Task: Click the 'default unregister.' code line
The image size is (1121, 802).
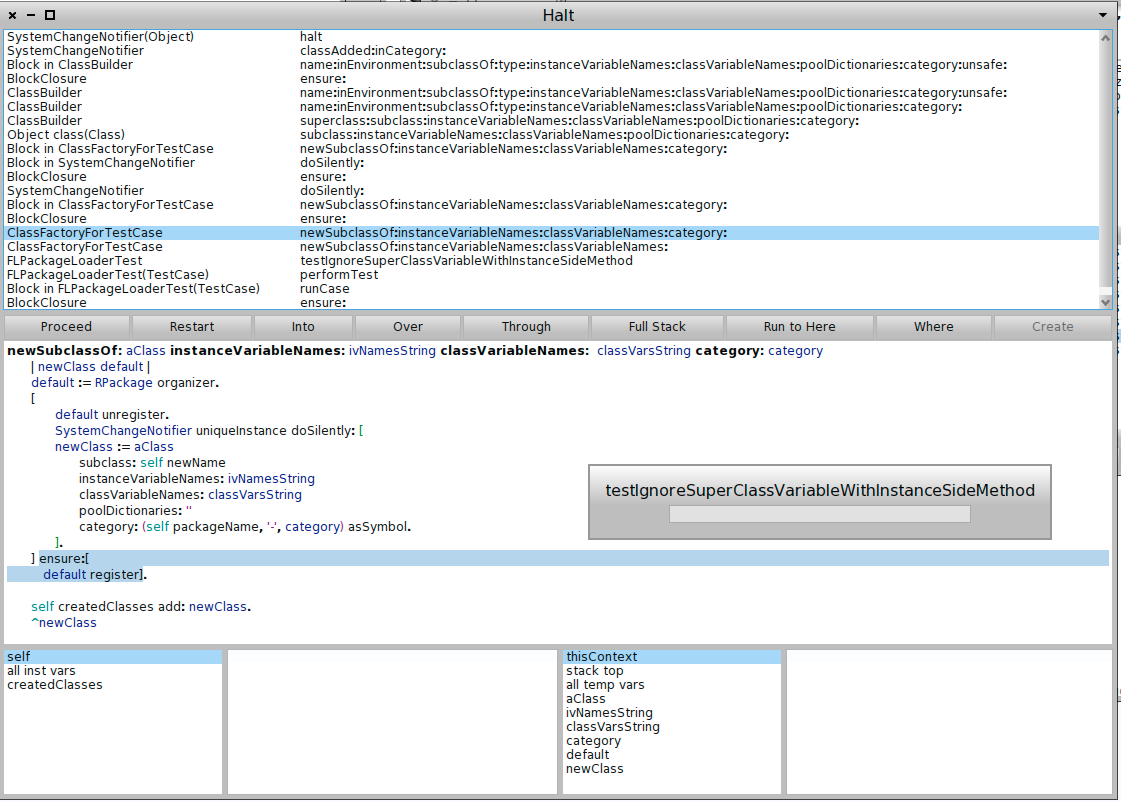Action: tap(112, 415)
